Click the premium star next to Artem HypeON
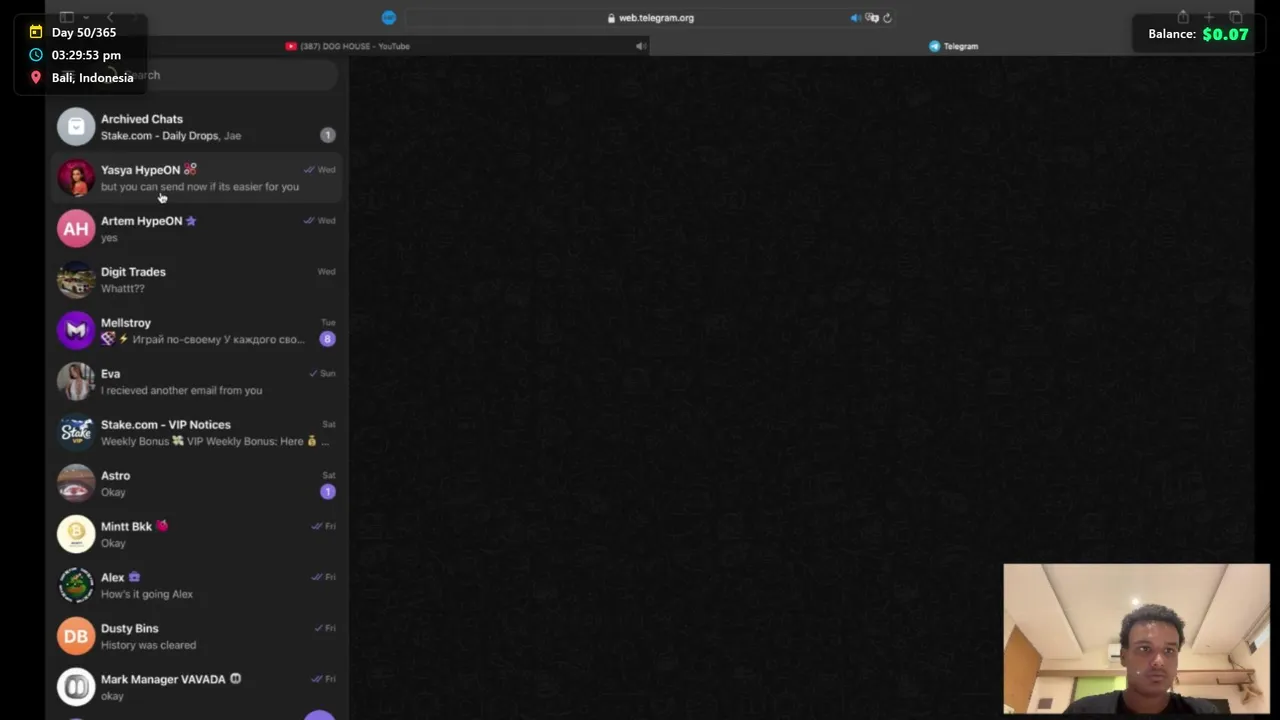 click(191, 221)
